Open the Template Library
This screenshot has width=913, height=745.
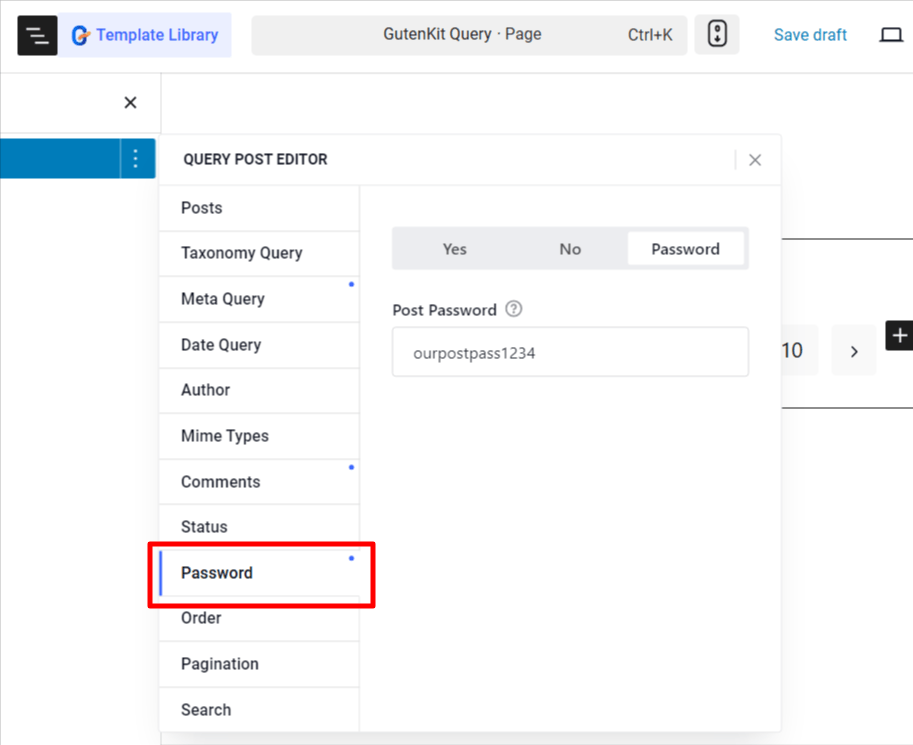coord(145,35)
